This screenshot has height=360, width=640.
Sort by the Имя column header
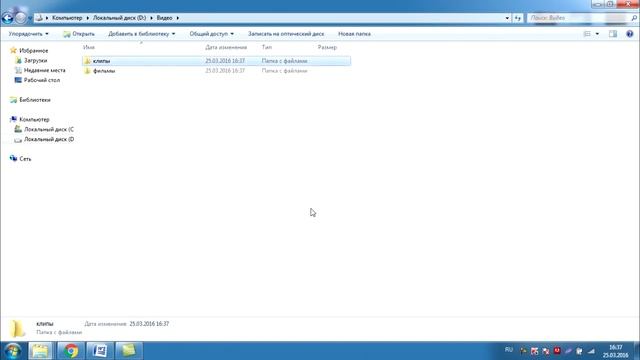[89, 47]
